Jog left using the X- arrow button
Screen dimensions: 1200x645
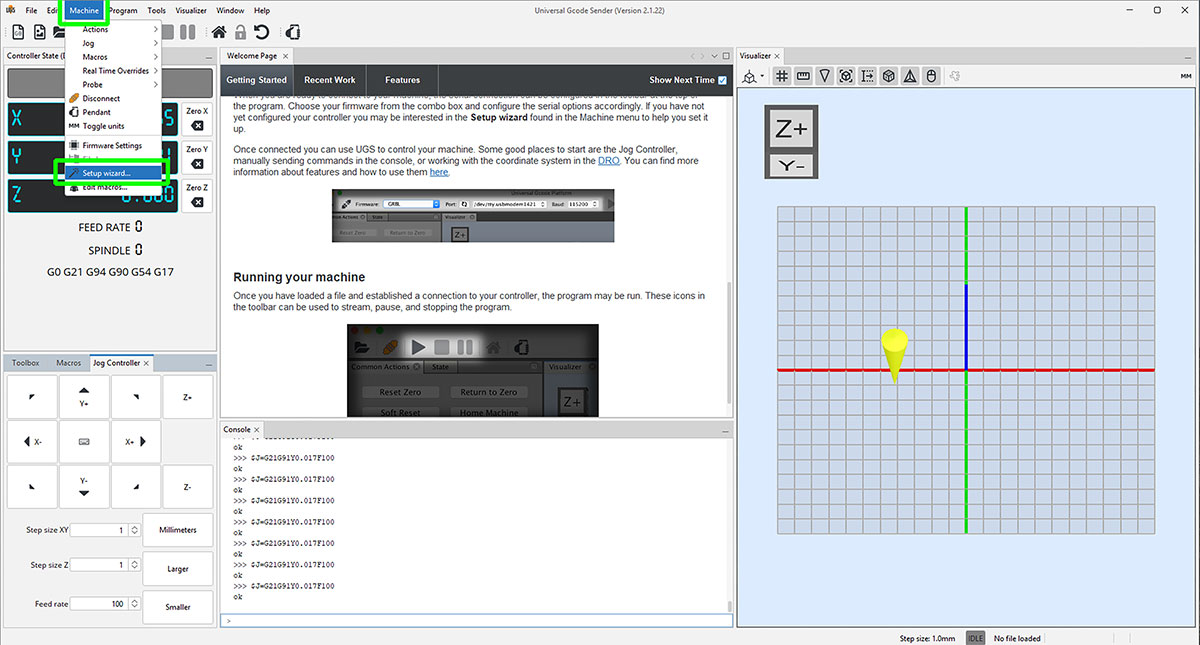pos(32,441)
